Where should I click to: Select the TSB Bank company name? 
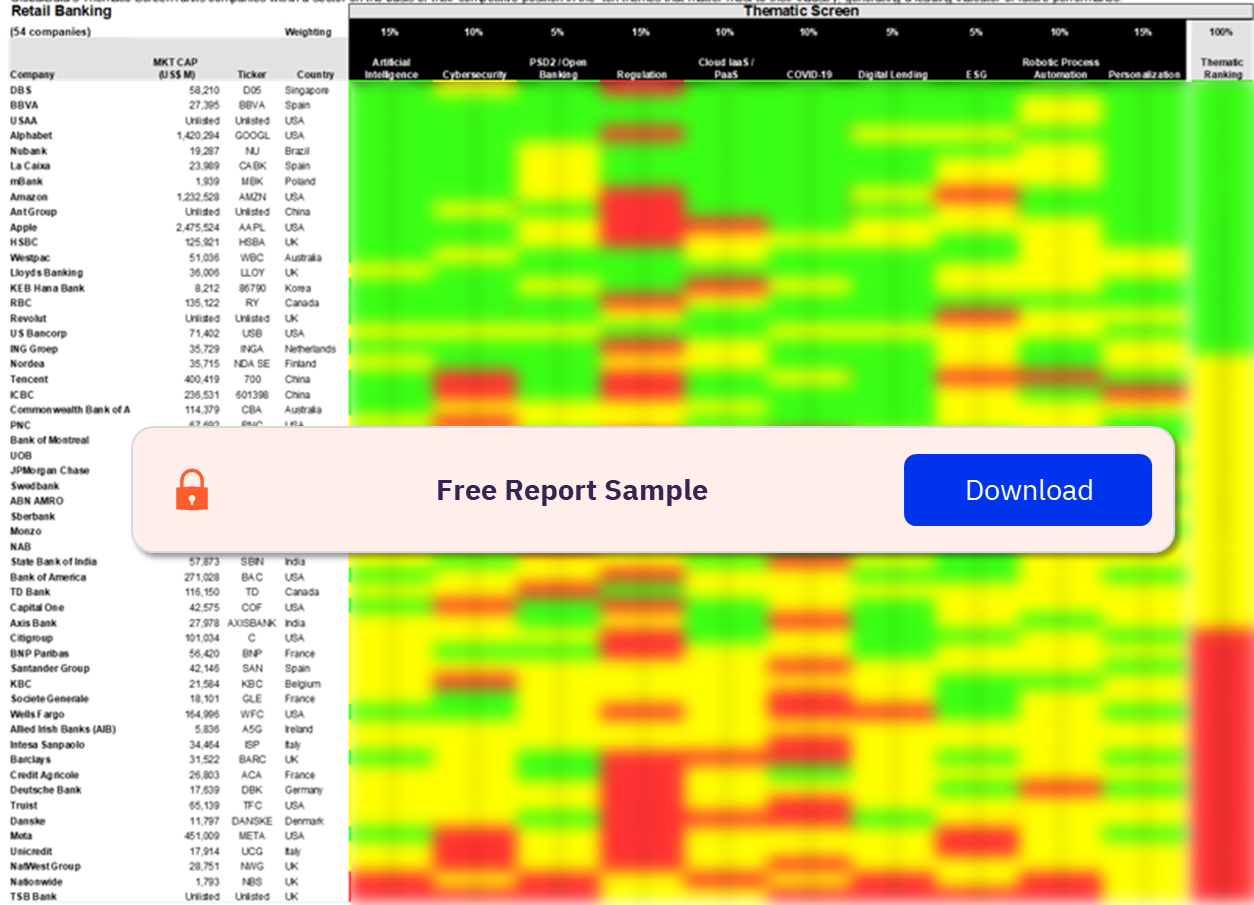[33, 897]
